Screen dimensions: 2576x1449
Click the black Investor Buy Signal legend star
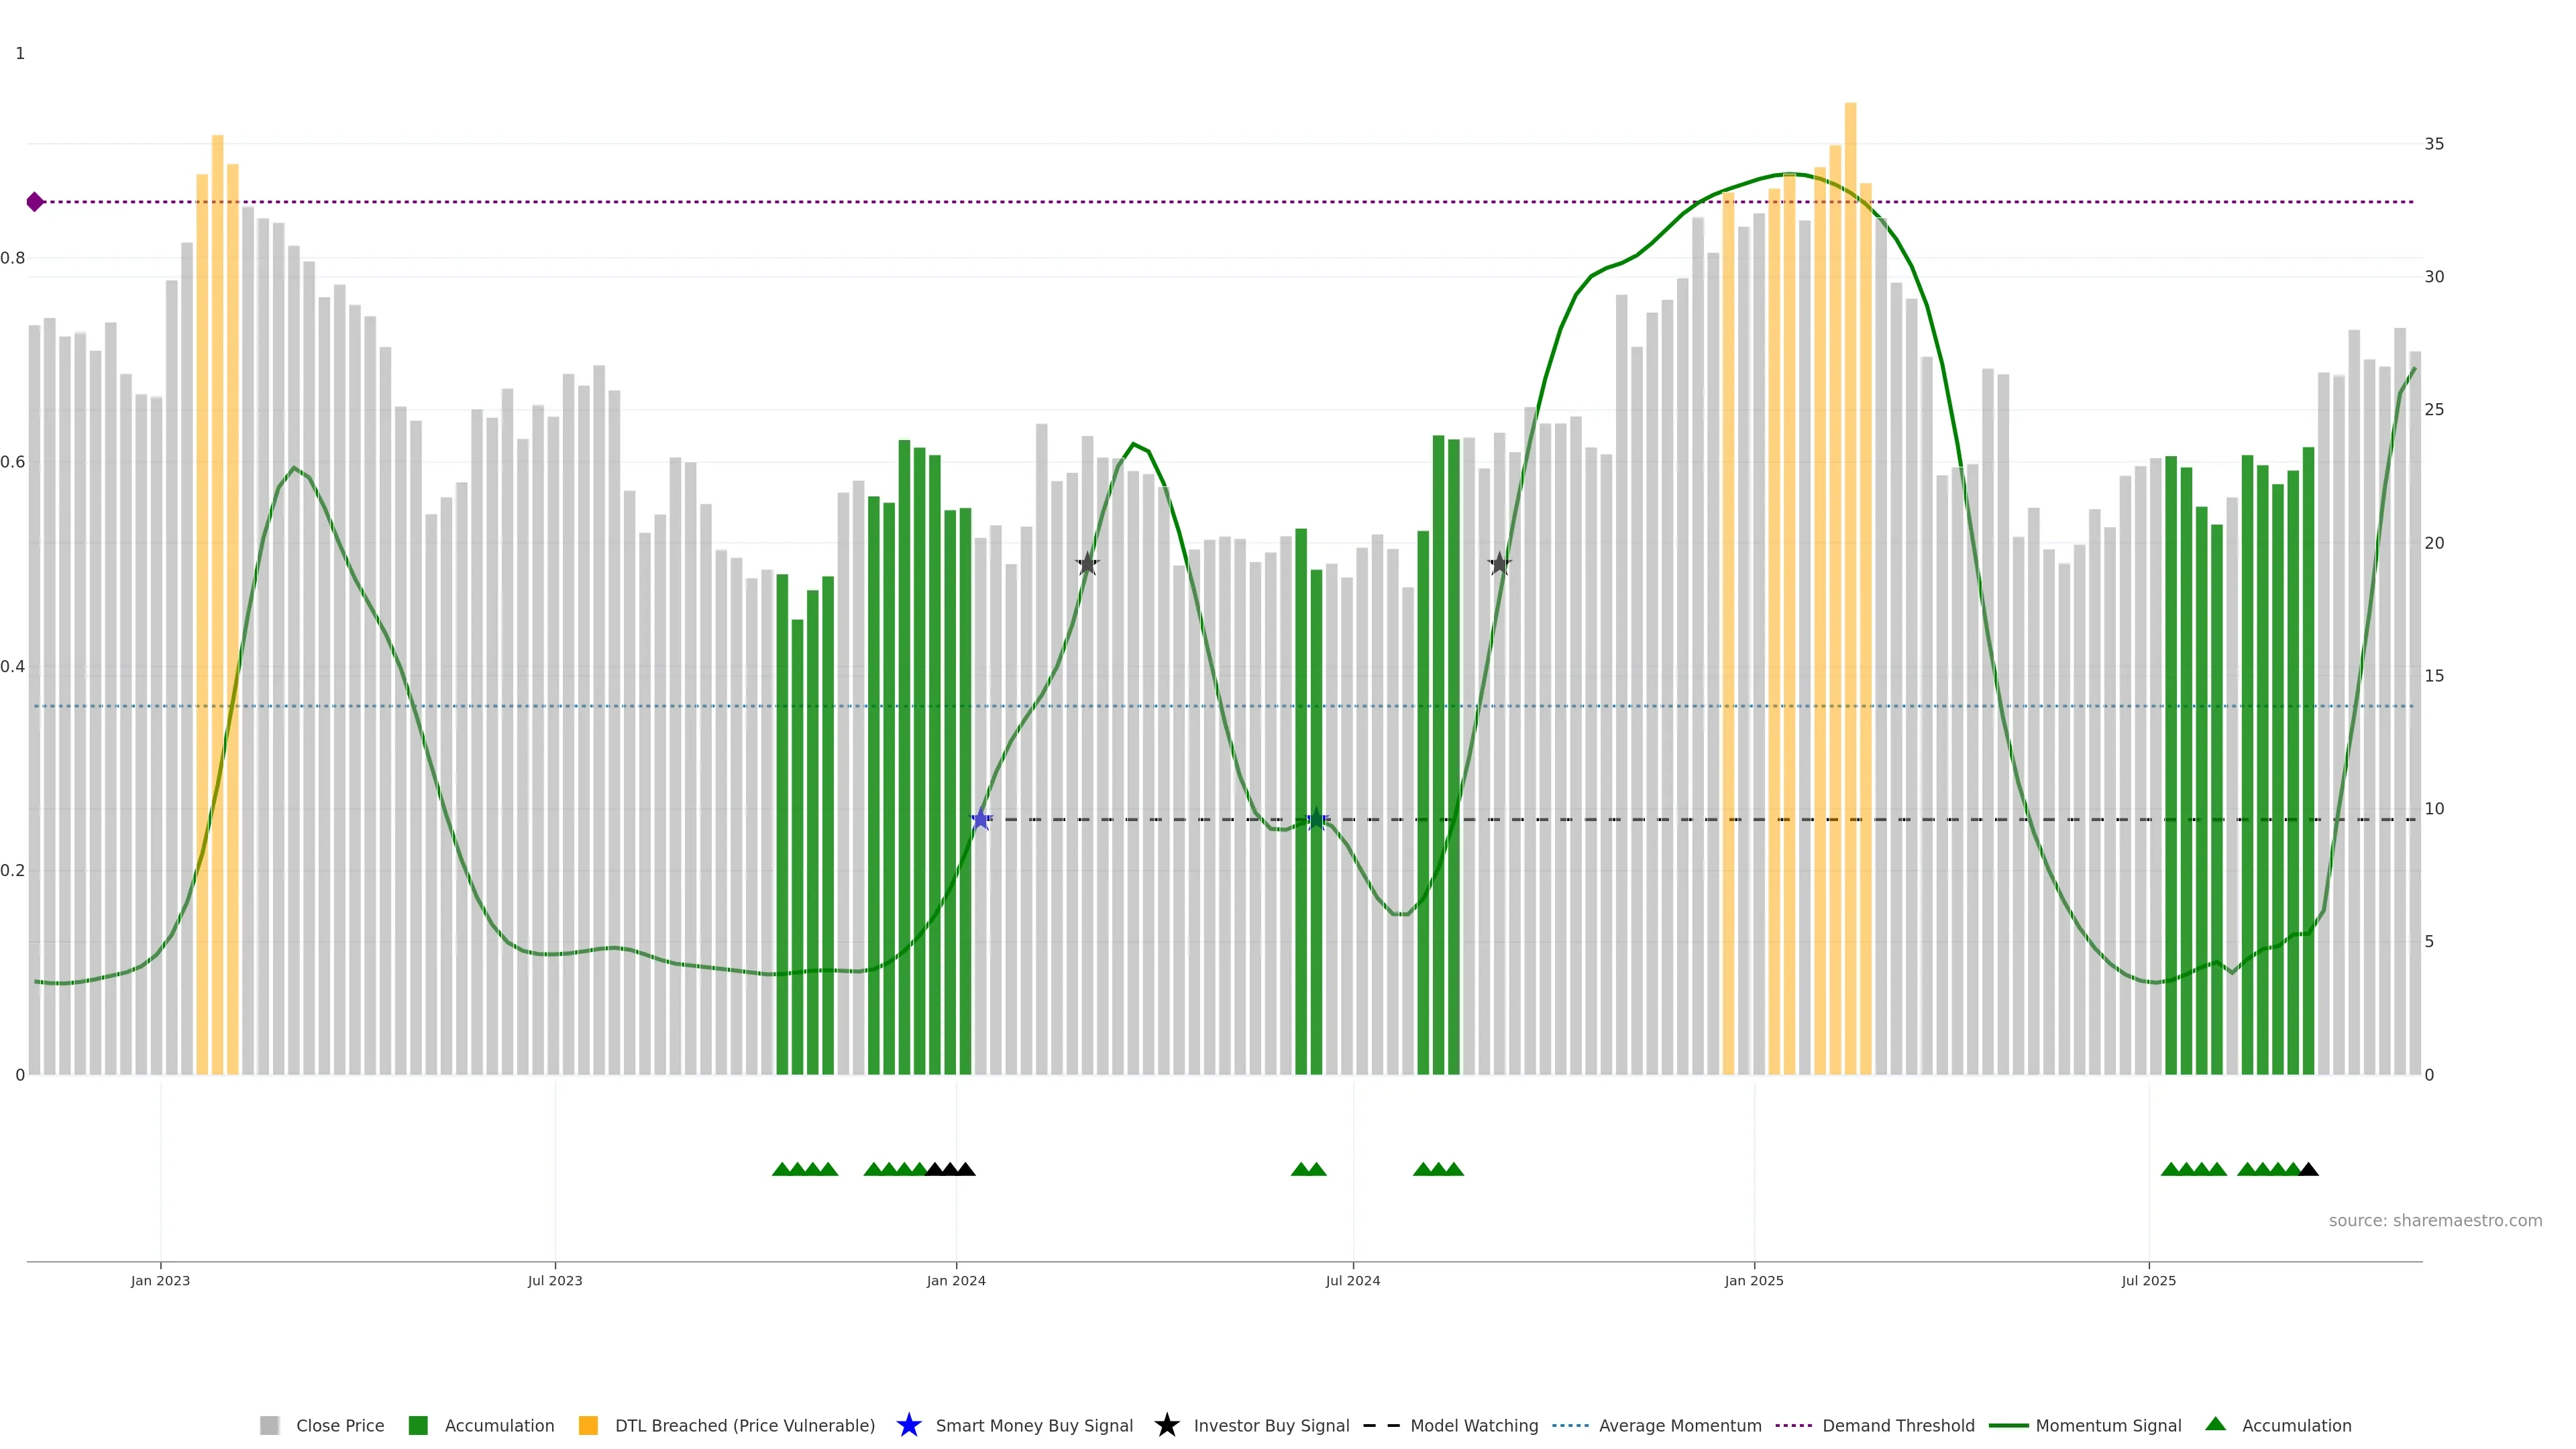pyautogui.click(x=1166, y=1426)
